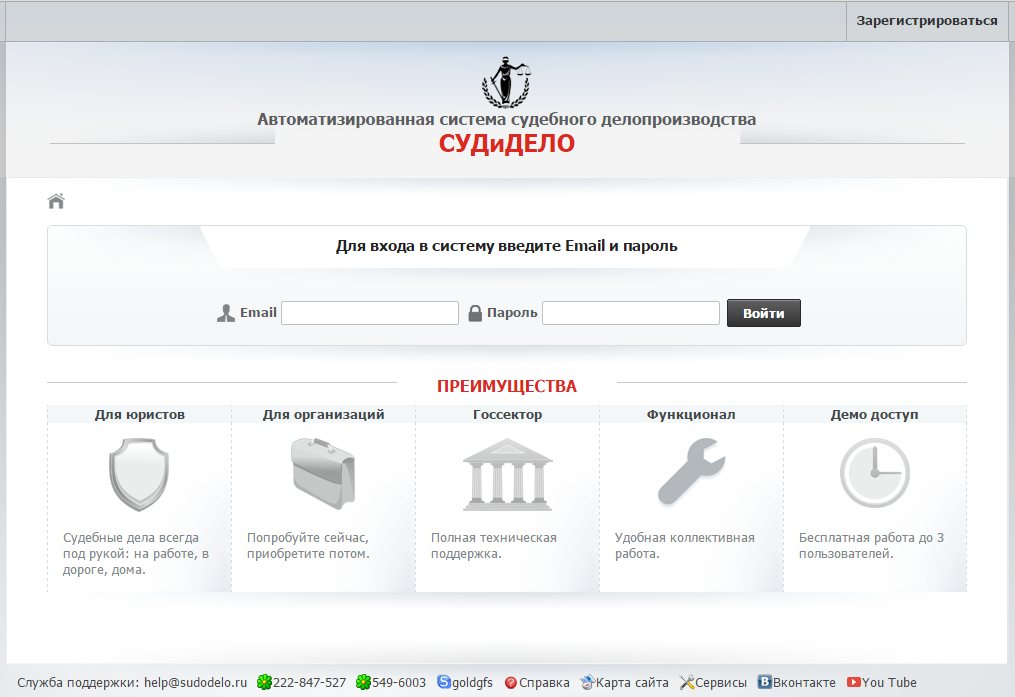Click the padlock icon near Пароль

475,313
